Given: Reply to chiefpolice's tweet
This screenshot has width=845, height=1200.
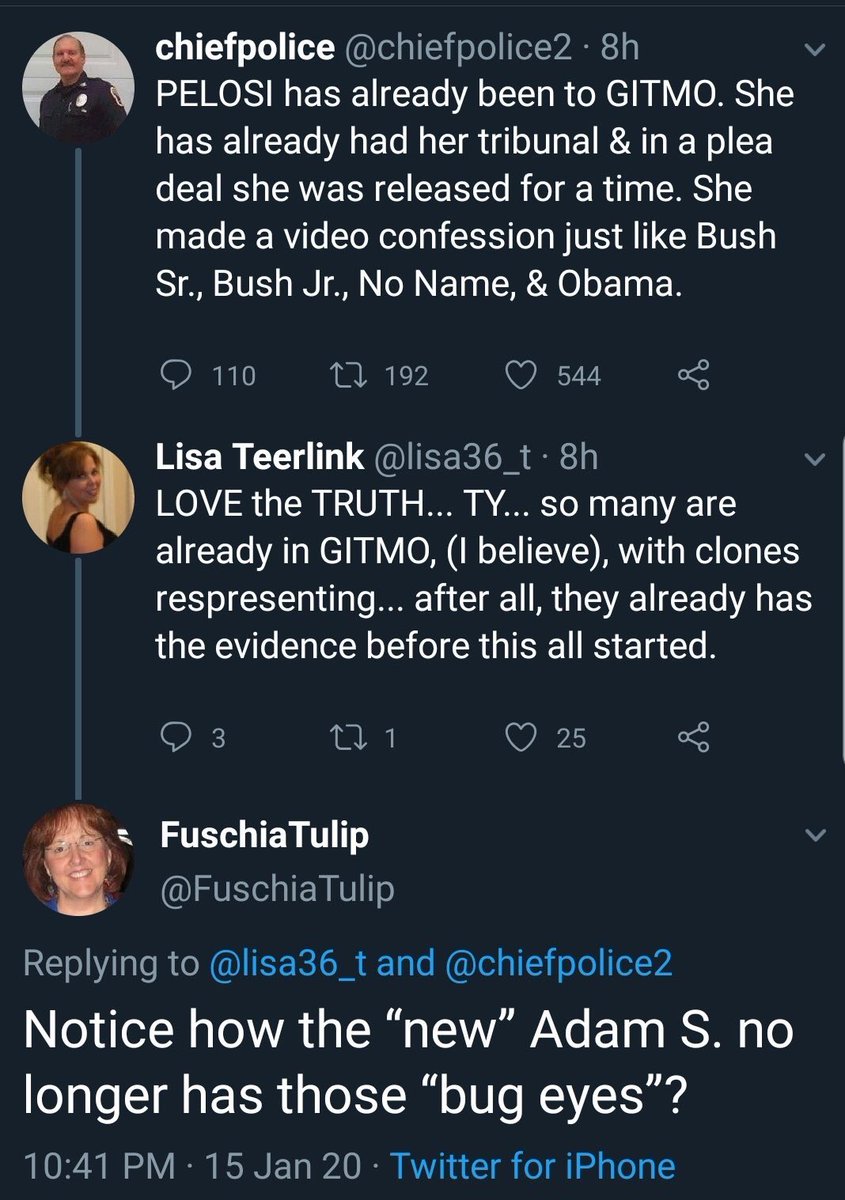Looking at the screenshot, I should (x=177, y=375).
